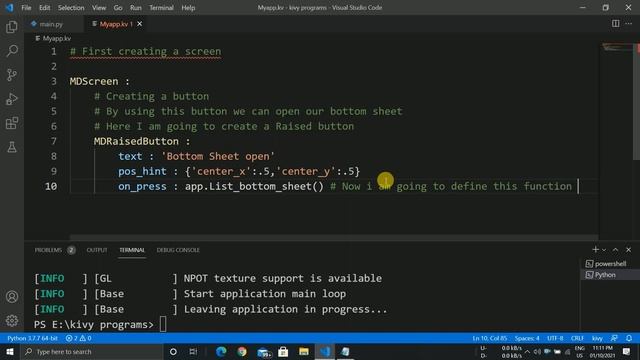Select the Terminal panel tab
Viewport: 640px width, 360px height.
pyautogui.click(x=132, y=250)
